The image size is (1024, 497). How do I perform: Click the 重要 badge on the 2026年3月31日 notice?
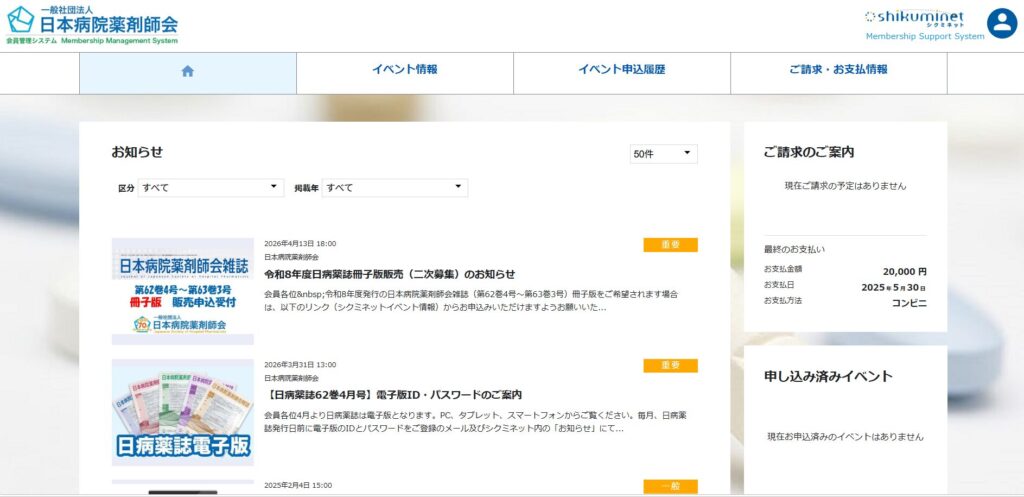(x=670, y=366)
